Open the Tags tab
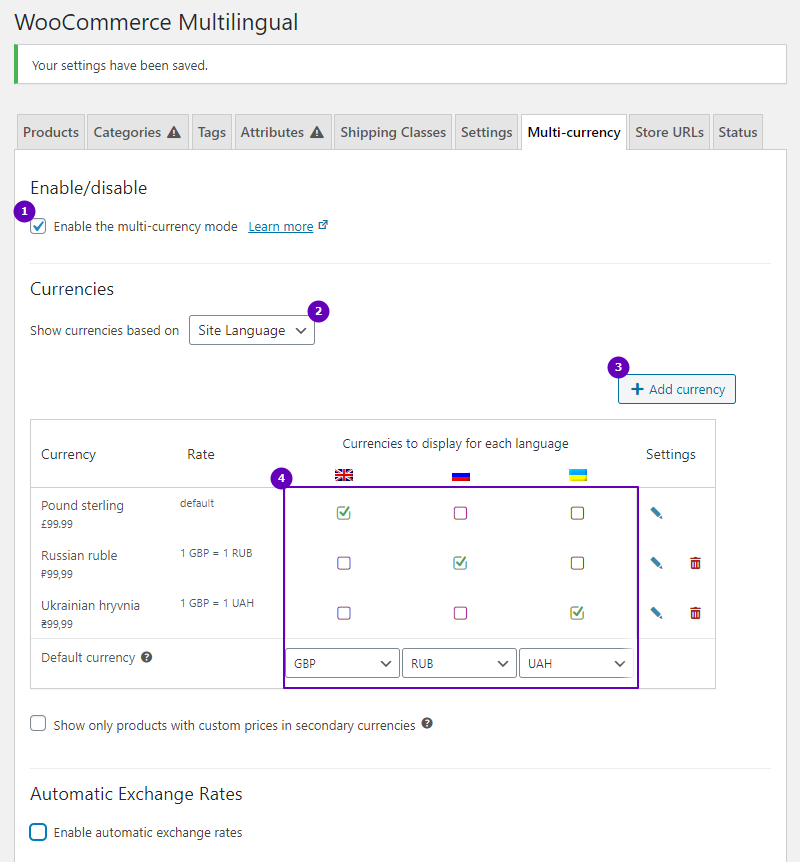Viewport: 800px width, 862px height. 212,132
